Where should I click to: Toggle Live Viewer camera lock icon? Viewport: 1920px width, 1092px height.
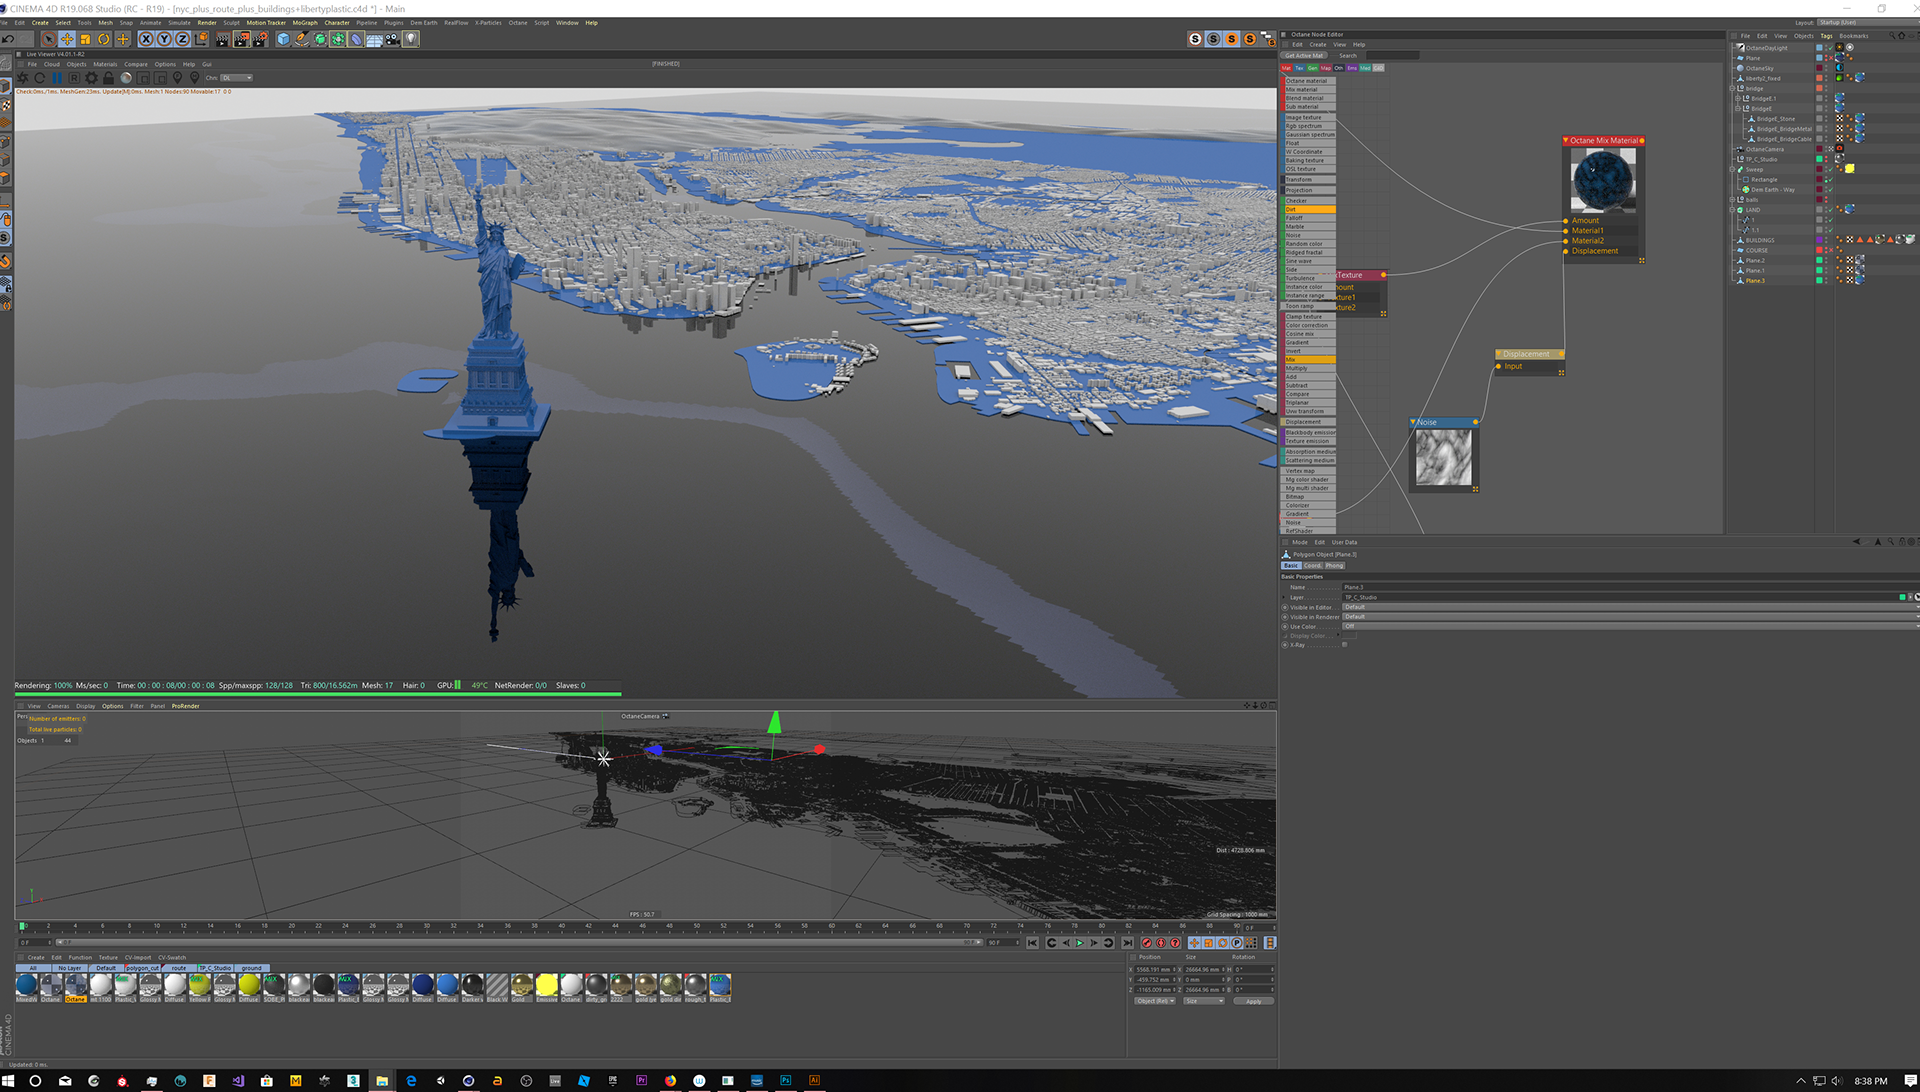[109, 77]
